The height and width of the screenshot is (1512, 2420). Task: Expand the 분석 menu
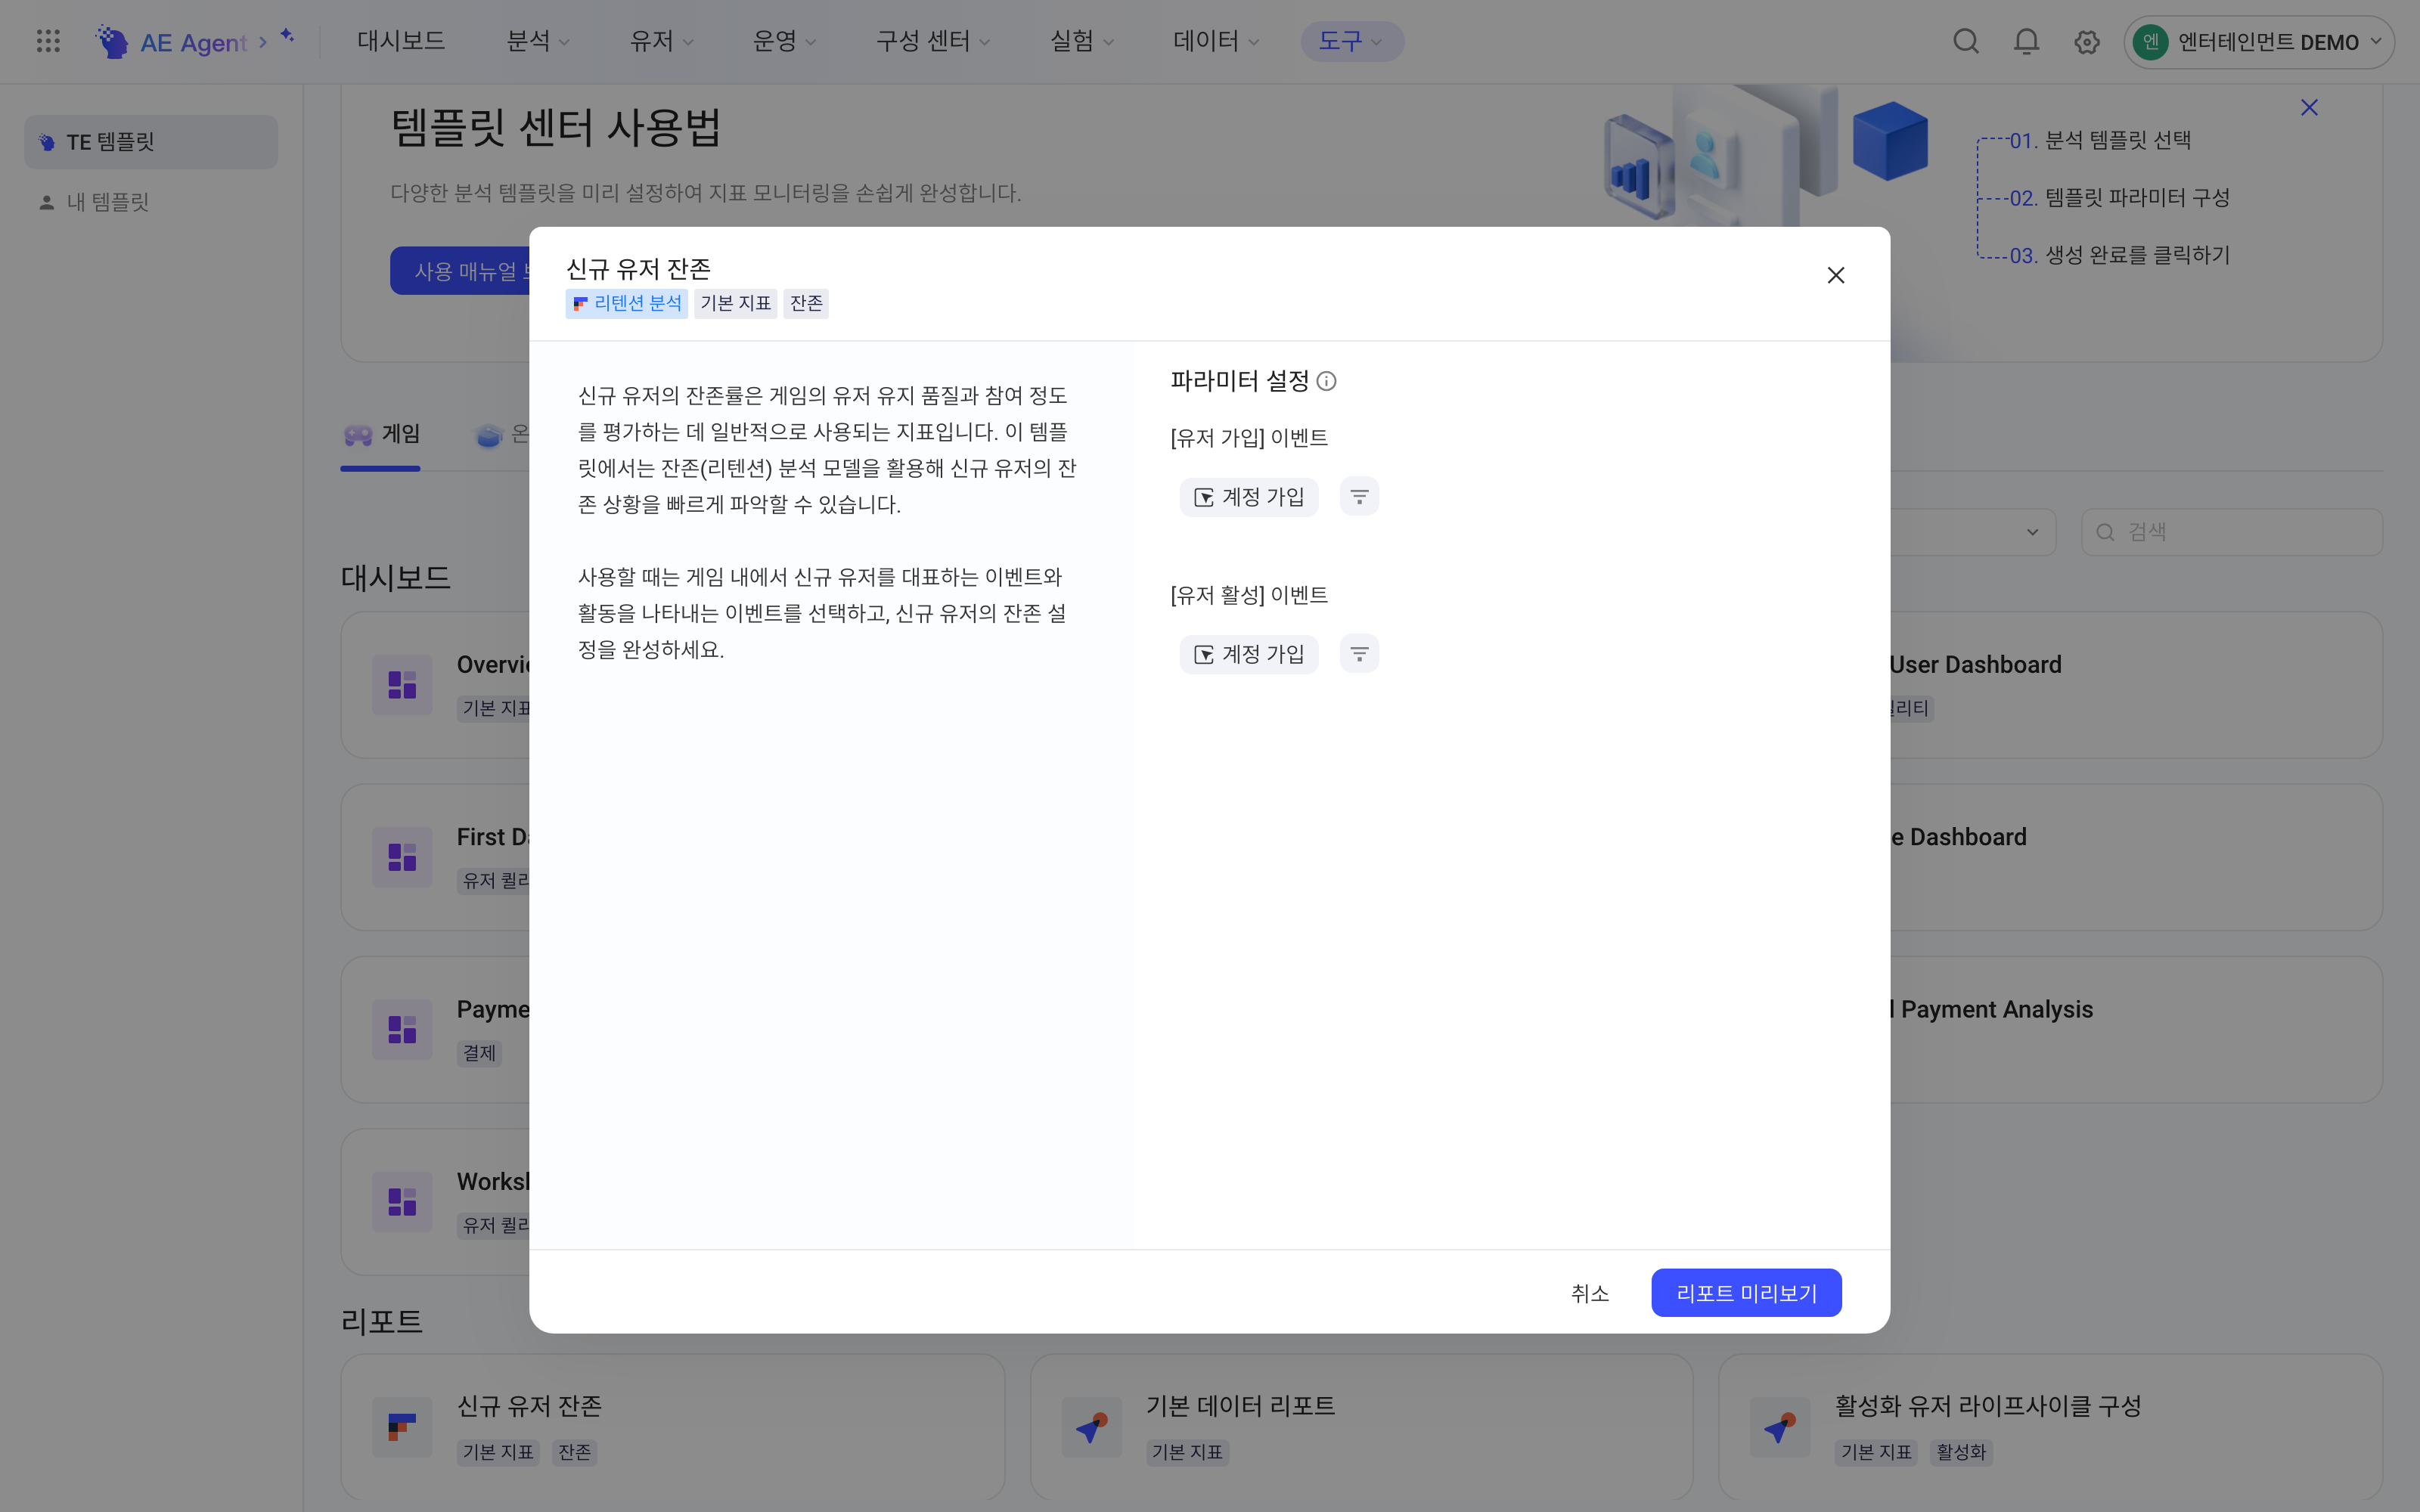(x=538, y=42)
